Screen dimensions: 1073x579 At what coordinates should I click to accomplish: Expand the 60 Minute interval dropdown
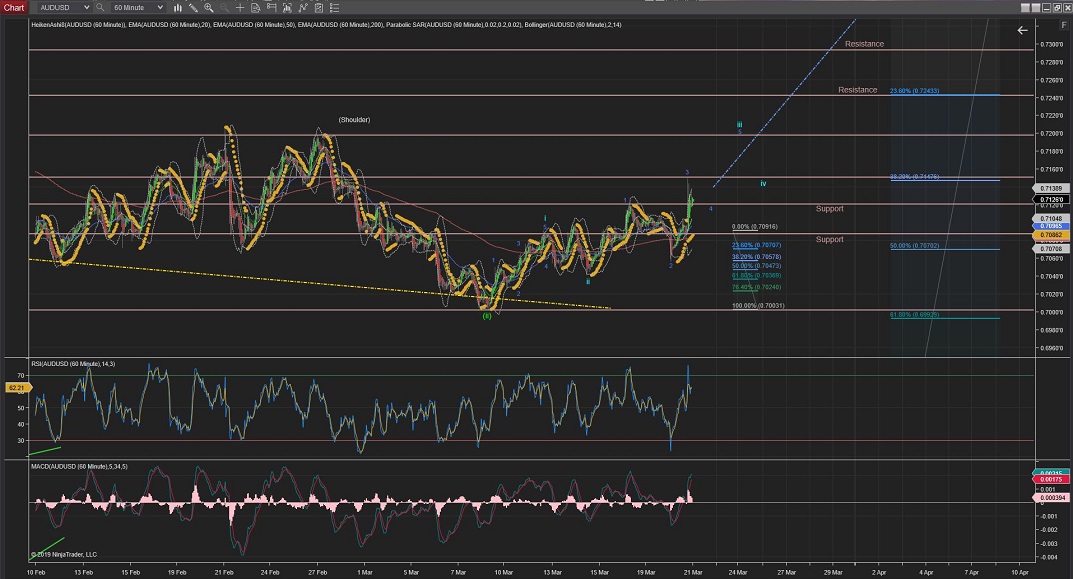(160, 7)
